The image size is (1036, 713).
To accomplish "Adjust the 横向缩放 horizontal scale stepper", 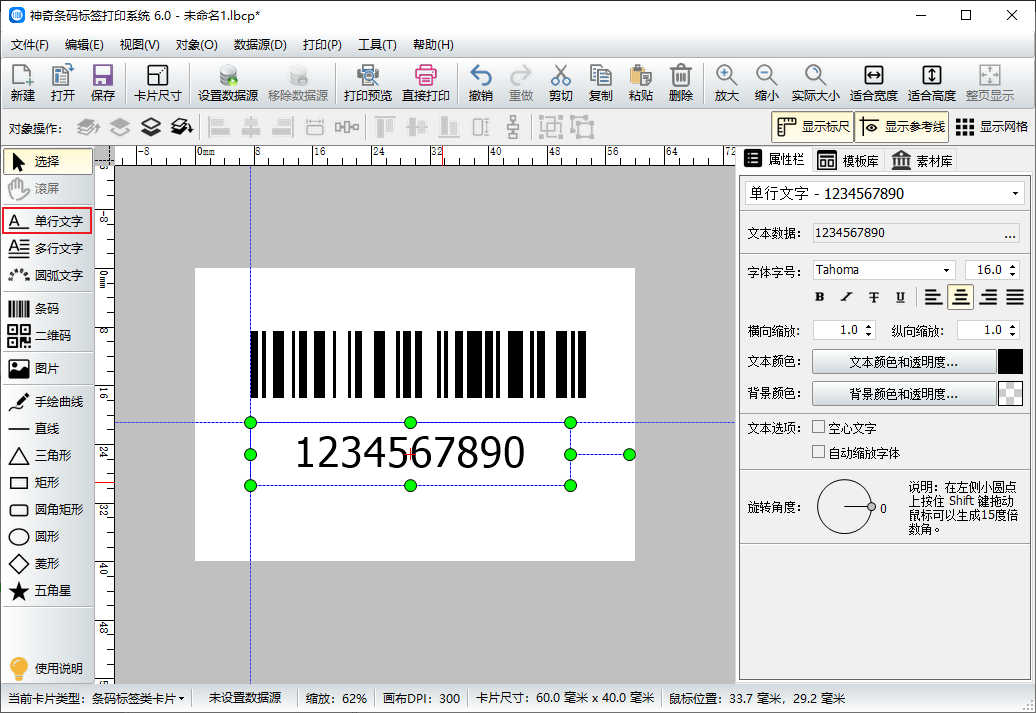I will pyautogui.click(x=869, y=330).
